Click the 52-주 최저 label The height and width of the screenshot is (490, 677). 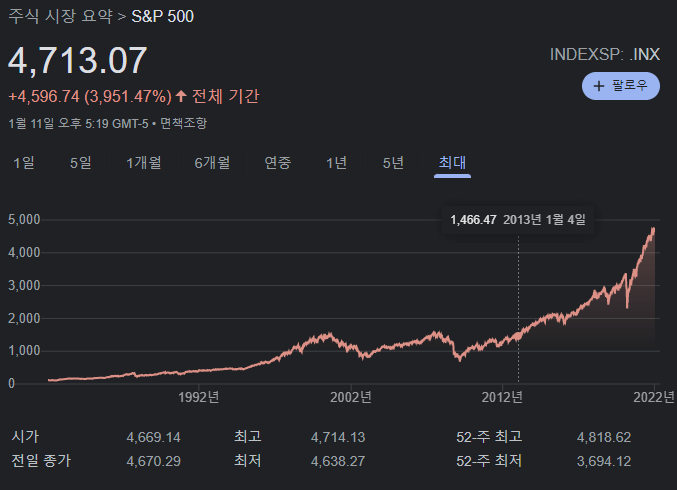click(489, 460)
